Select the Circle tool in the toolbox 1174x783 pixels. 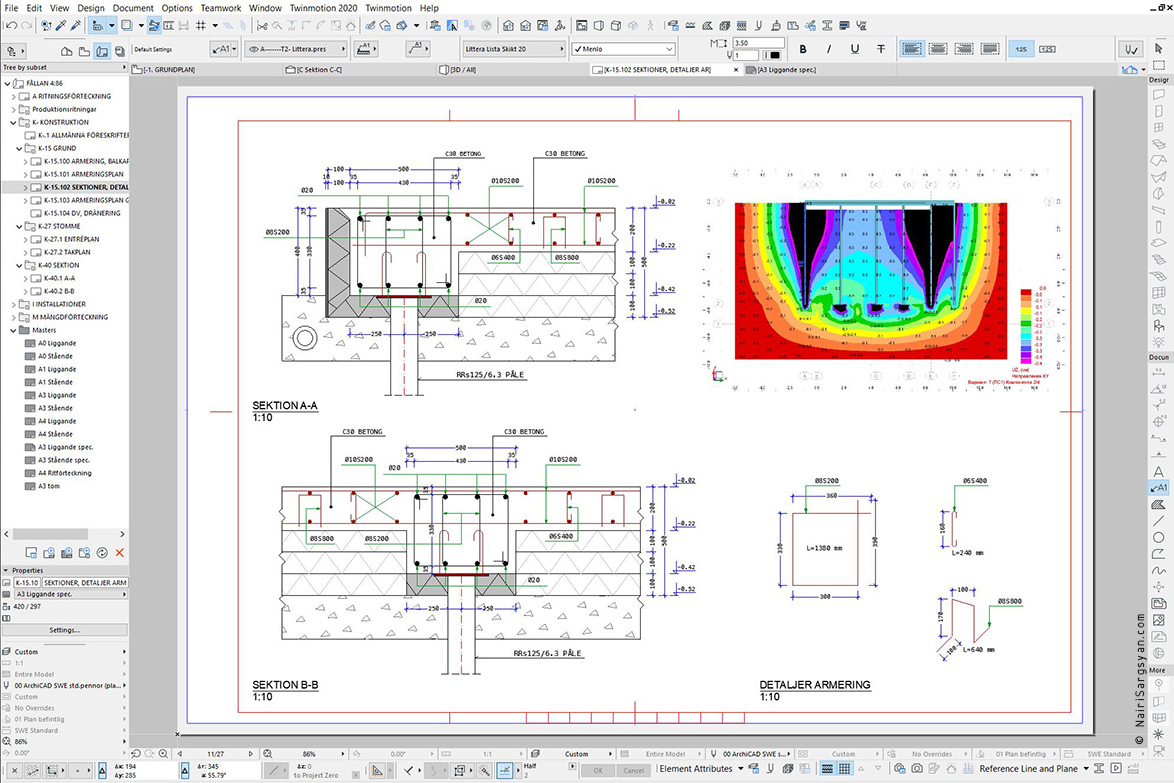click(x=1158, y=537)
